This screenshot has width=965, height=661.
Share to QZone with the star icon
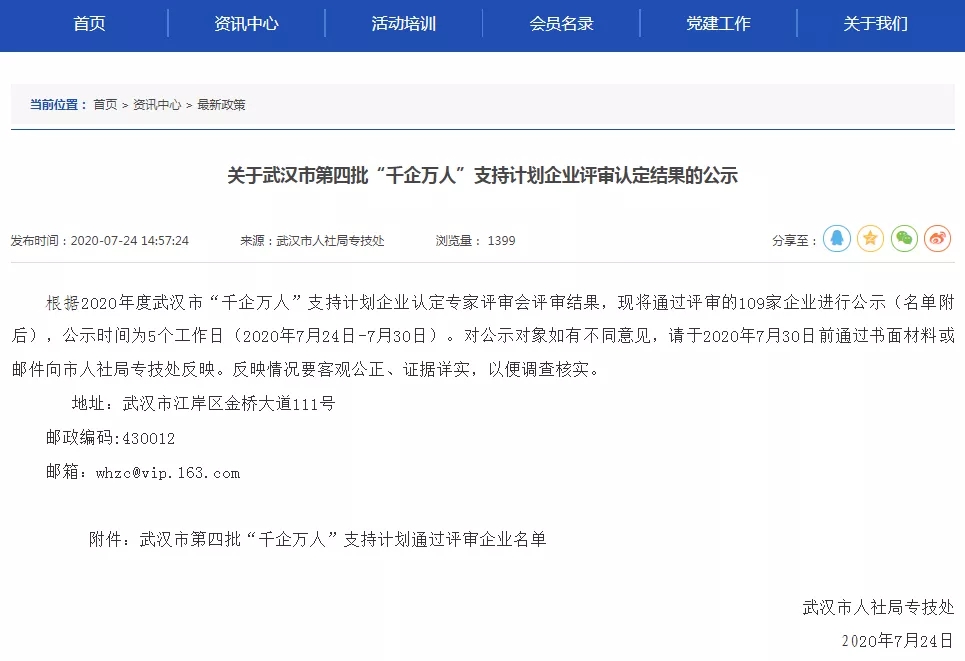871,238
